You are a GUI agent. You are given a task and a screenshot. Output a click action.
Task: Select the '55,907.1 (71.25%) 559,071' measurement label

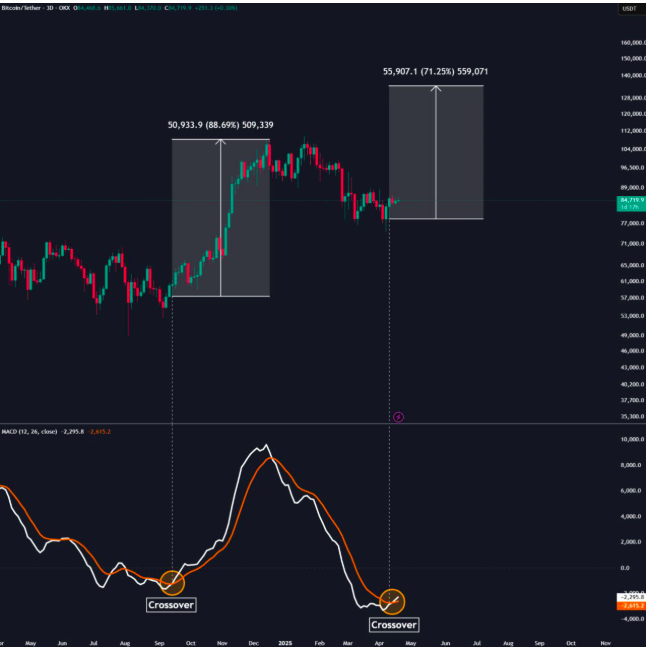click(435, 71)
